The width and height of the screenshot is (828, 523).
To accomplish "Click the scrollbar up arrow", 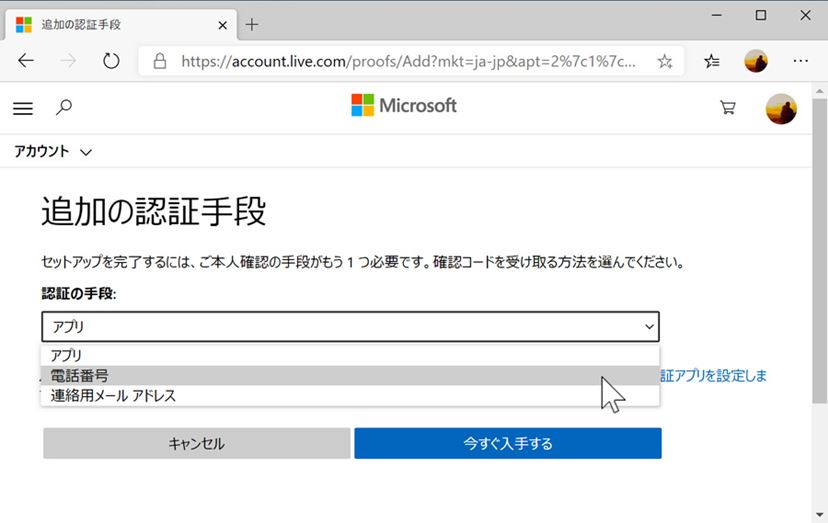I will tap(820, 91).
